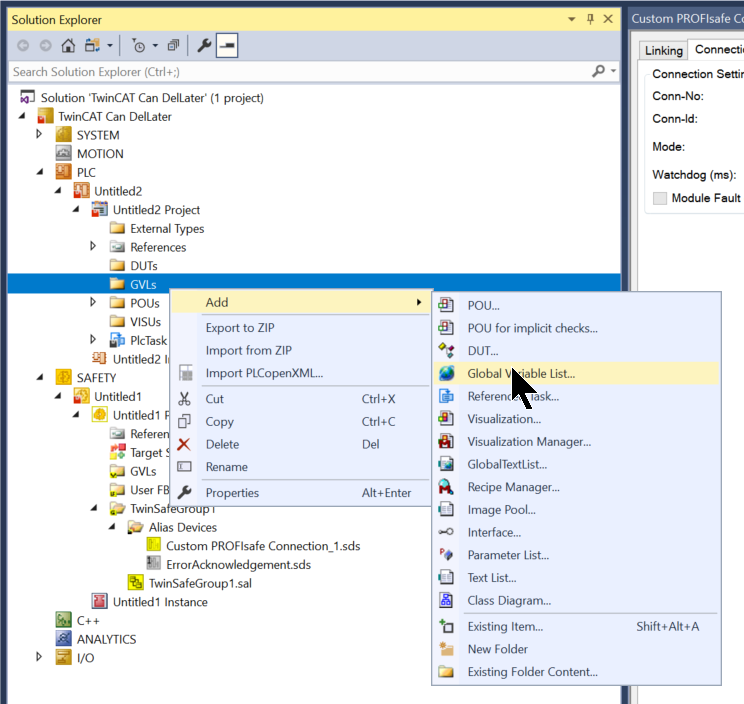Select the DUTs folder
The image size is (744, 704).
[x=144, y=266]
